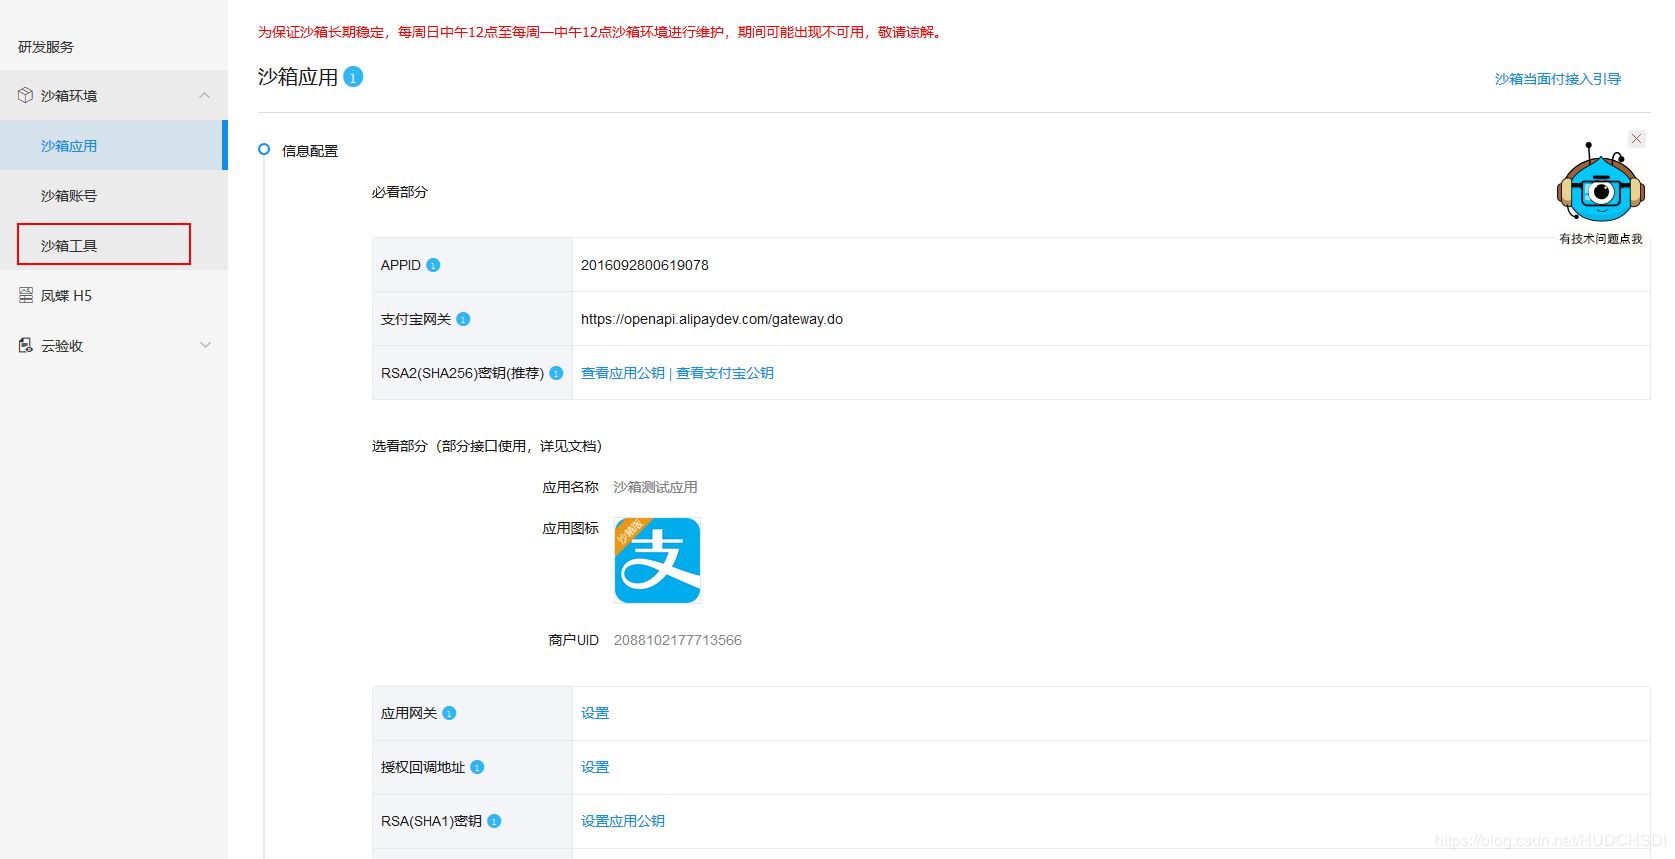
Task: Open 凤蝶 H5 in the sidebar
Action: pyautogui.click(x=66, y=296)
